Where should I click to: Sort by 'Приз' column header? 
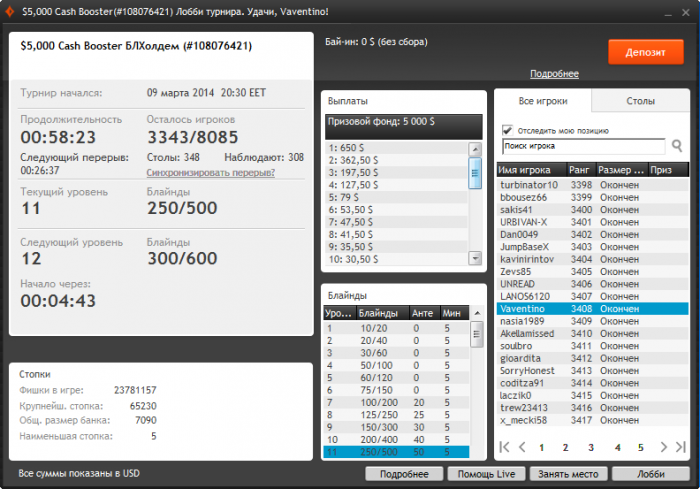coord(668,170)
